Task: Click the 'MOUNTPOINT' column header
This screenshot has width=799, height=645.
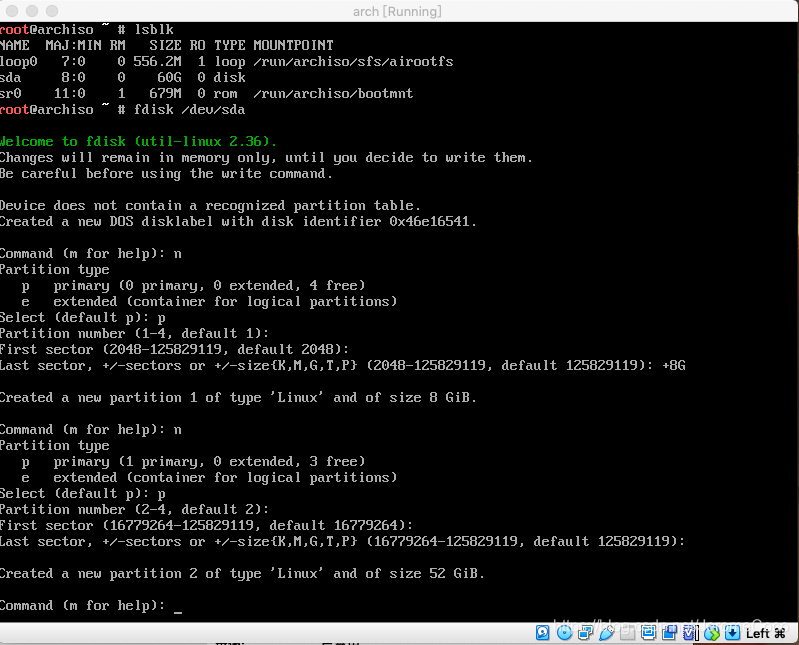Action: [294, 45]
